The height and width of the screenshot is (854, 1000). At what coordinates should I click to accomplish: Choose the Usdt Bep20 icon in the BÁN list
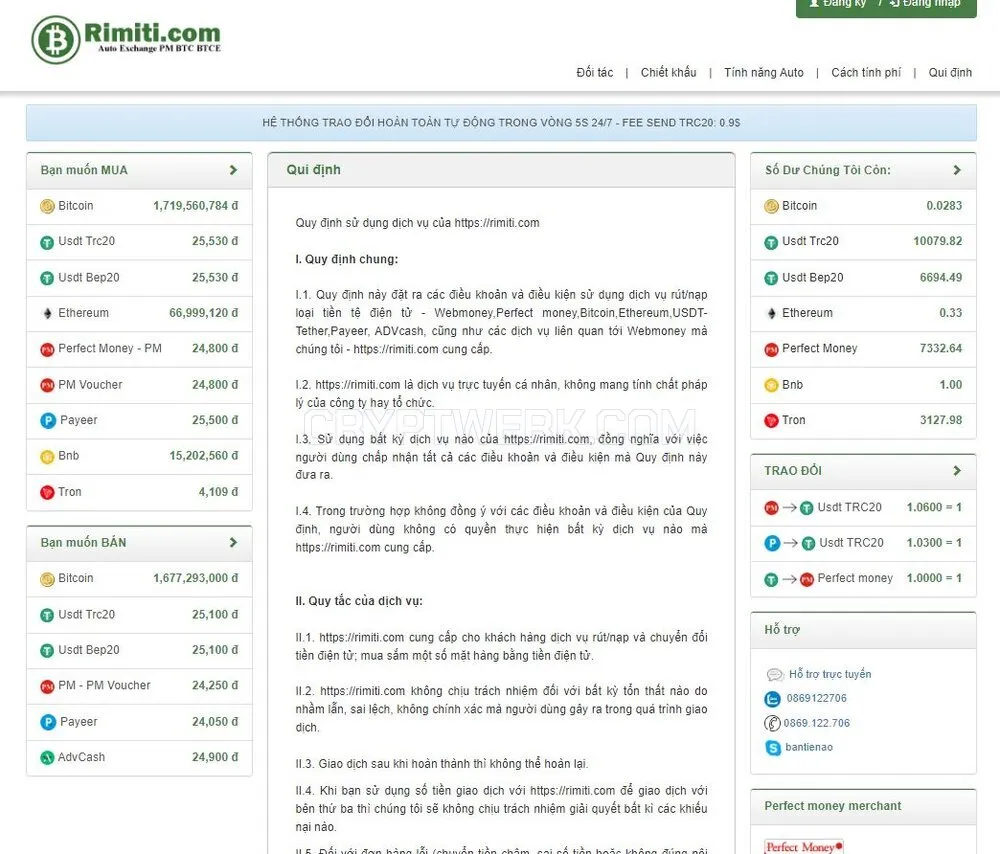[47, 651]
